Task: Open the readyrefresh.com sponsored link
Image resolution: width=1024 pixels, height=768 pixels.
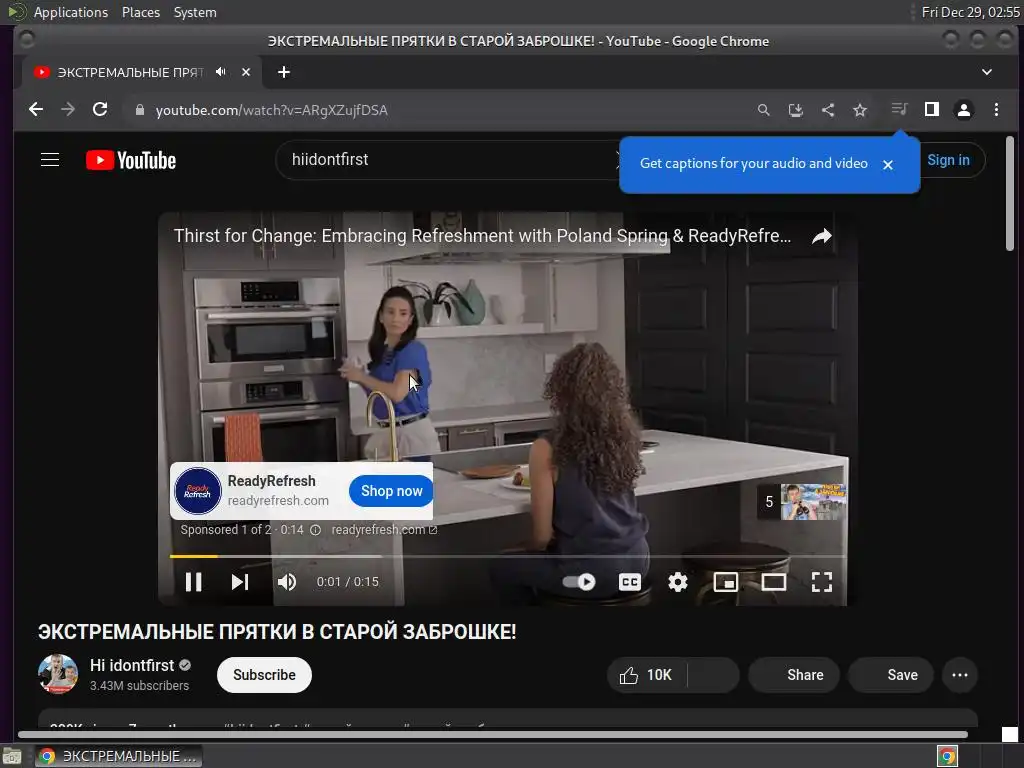Action: pos(384,530)
